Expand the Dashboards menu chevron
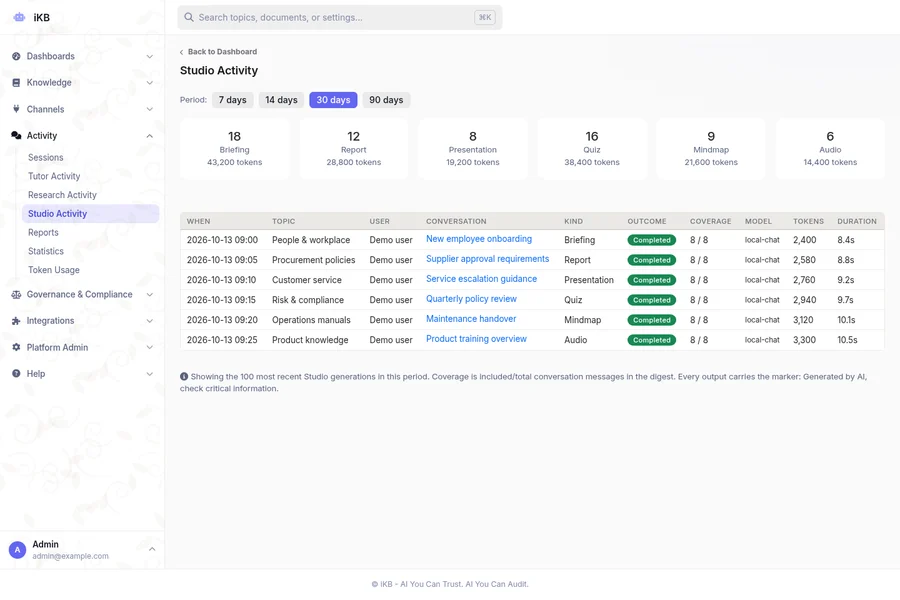 coord(150,56)
